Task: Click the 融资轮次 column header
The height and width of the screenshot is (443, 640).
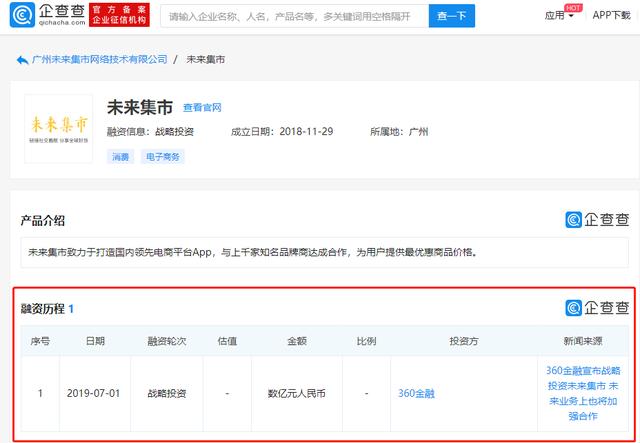Action: point(167,341)
